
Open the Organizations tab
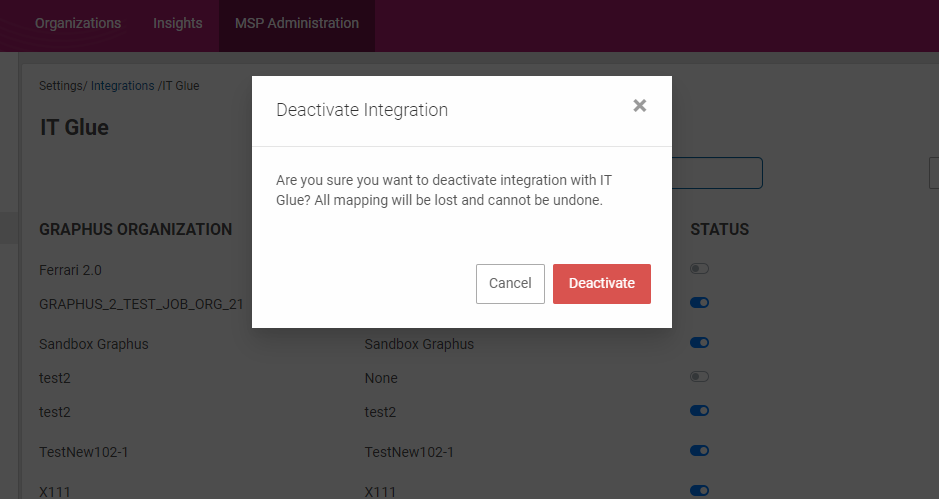point(78,23)
